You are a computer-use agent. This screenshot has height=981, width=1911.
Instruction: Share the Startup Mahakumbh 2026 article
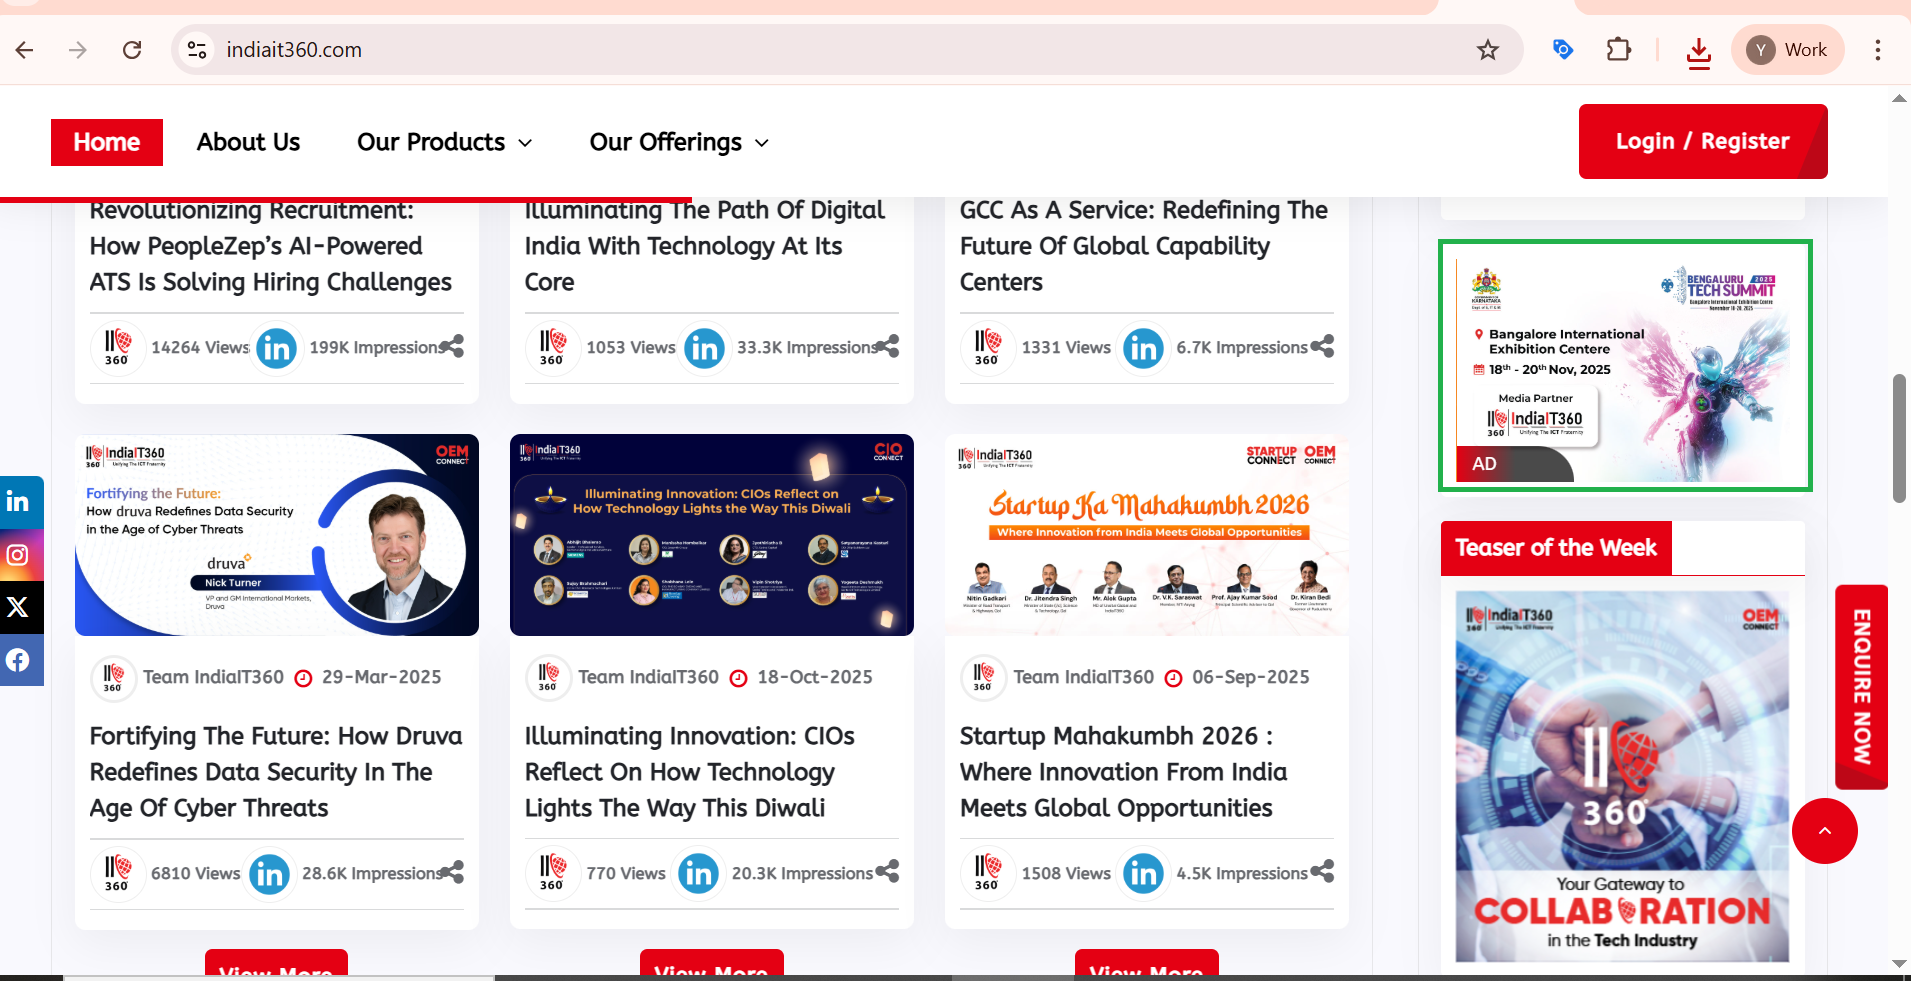(1322, 872)
